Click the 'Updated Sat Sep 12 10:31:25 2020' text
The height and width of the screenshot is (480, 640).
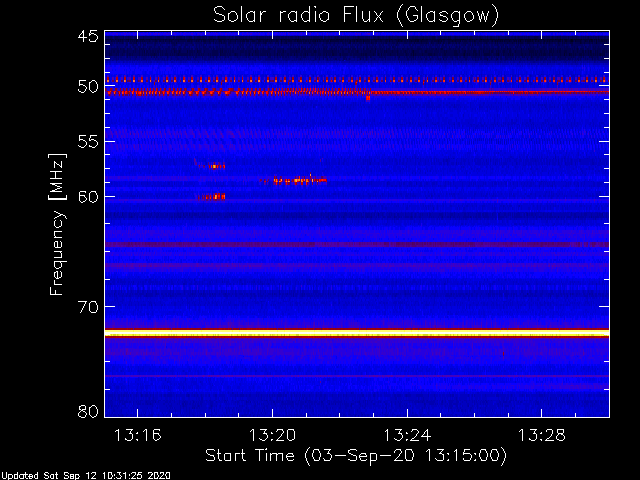85,476
